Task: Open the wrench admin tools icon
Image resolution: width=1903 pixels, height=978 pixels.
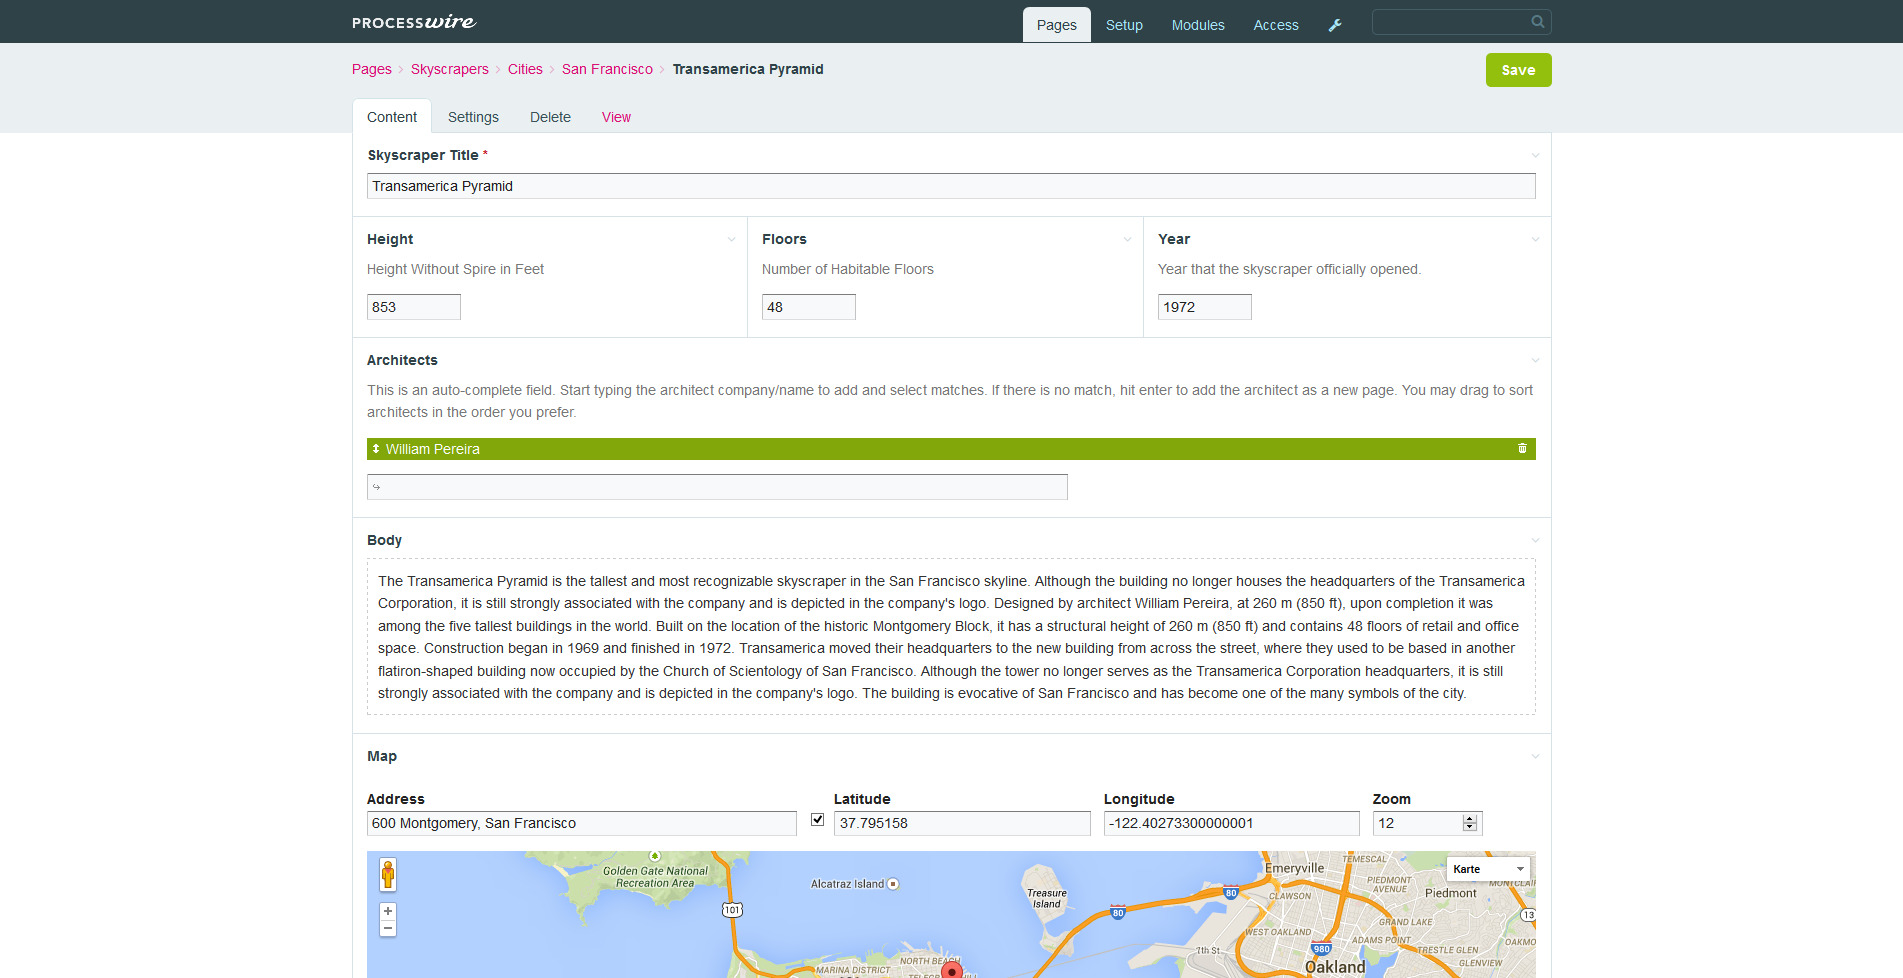Action: (1335, 25)
